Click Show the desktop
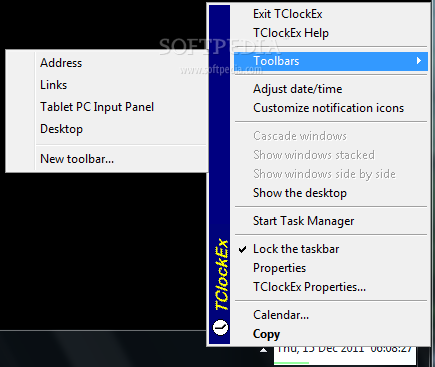This screenshot has width=435, height=367. (x=330, y=193)
